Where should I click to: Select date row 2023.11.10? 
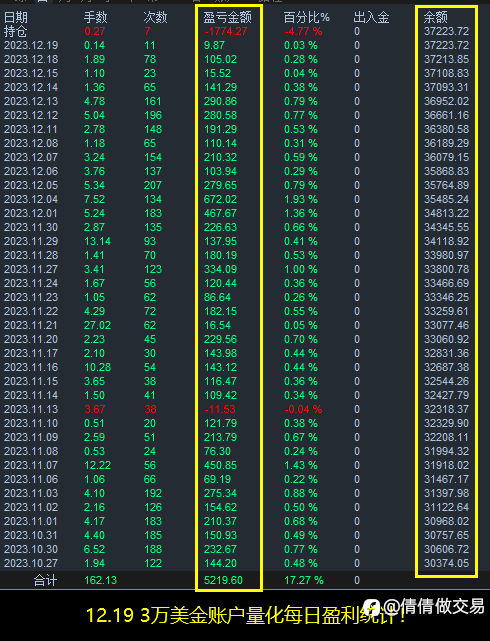click(31, 424)
